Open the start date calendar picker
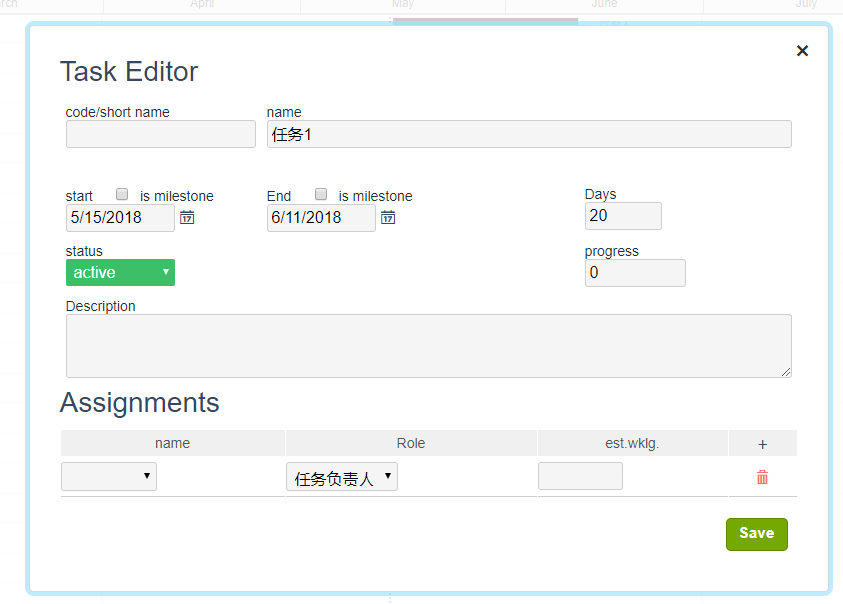 pyautogui.click(x=187, y=217)
